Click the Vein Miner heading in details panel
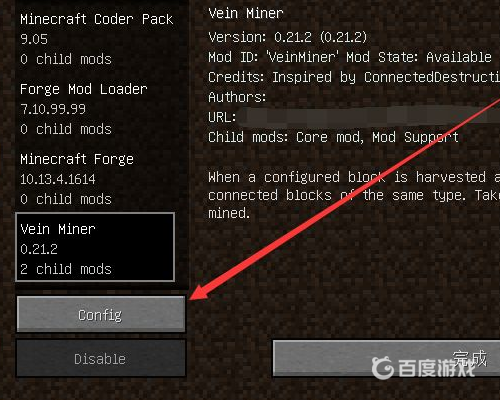 246,13
